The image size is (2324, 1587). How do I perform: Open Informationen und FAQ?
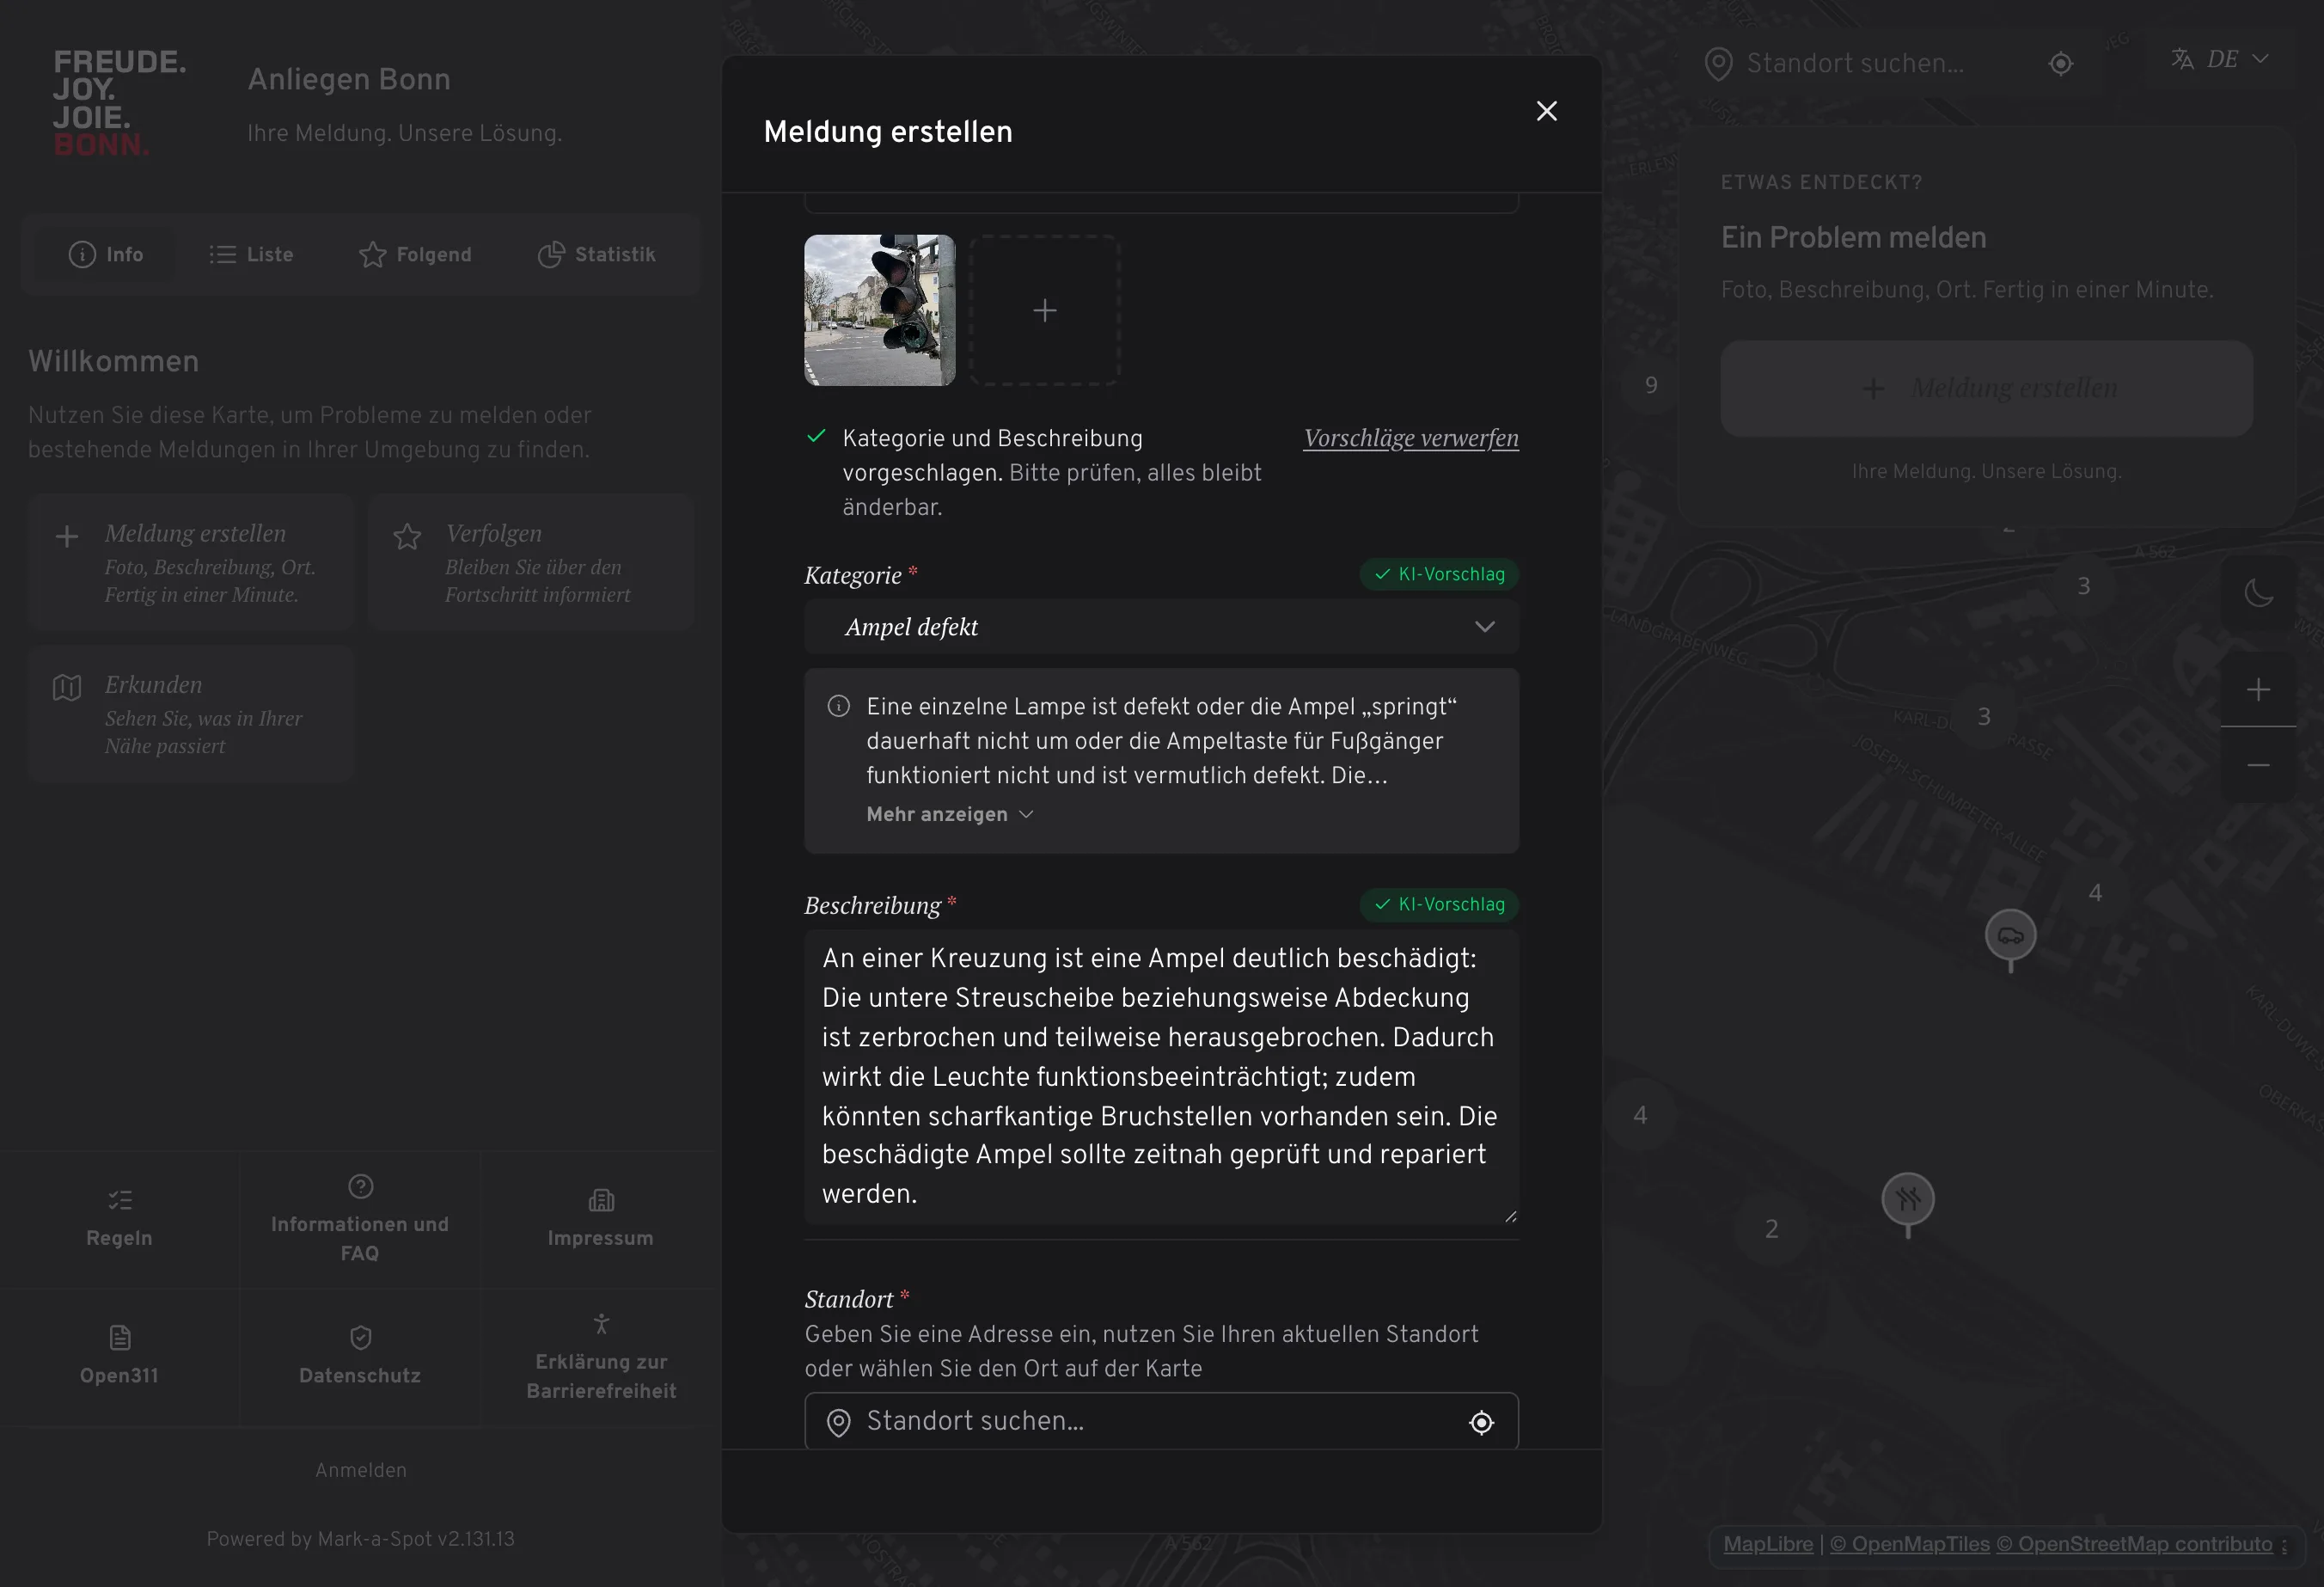coord(360,1219)
